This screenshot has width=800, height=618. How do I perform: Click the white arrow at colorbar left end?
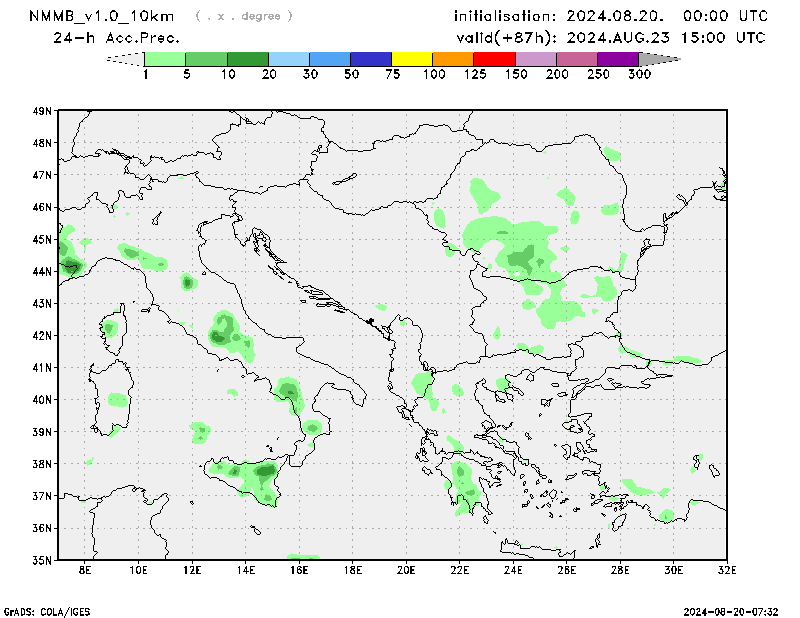(x=126, y=60)
